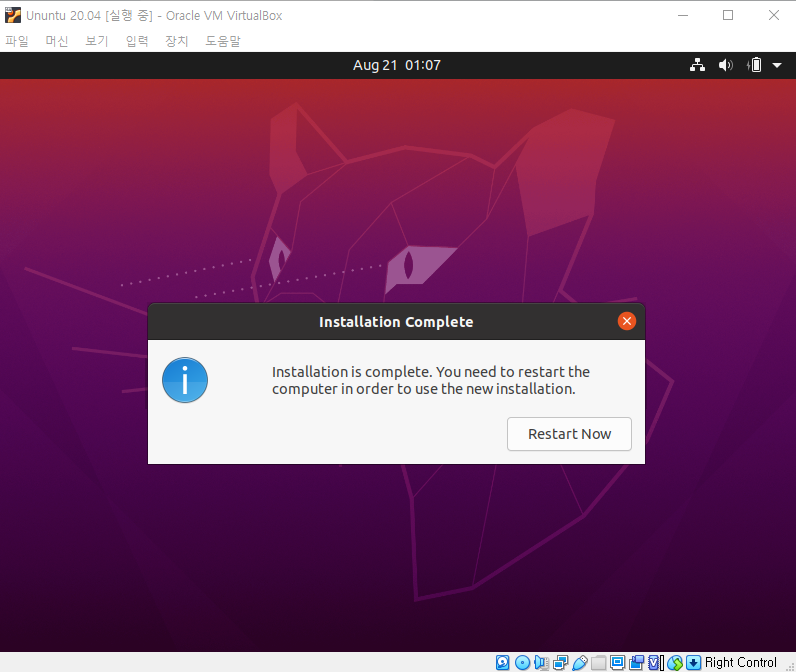This screenshot has width=796, height=672.
Task: Open the 머신 menu
Action: tap(57, 41)
